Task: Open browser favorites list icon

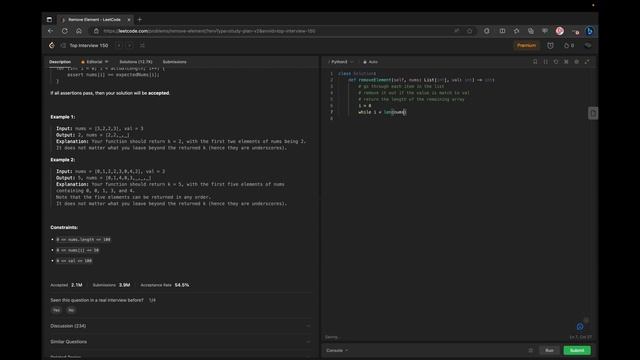Action: point(516,31)
